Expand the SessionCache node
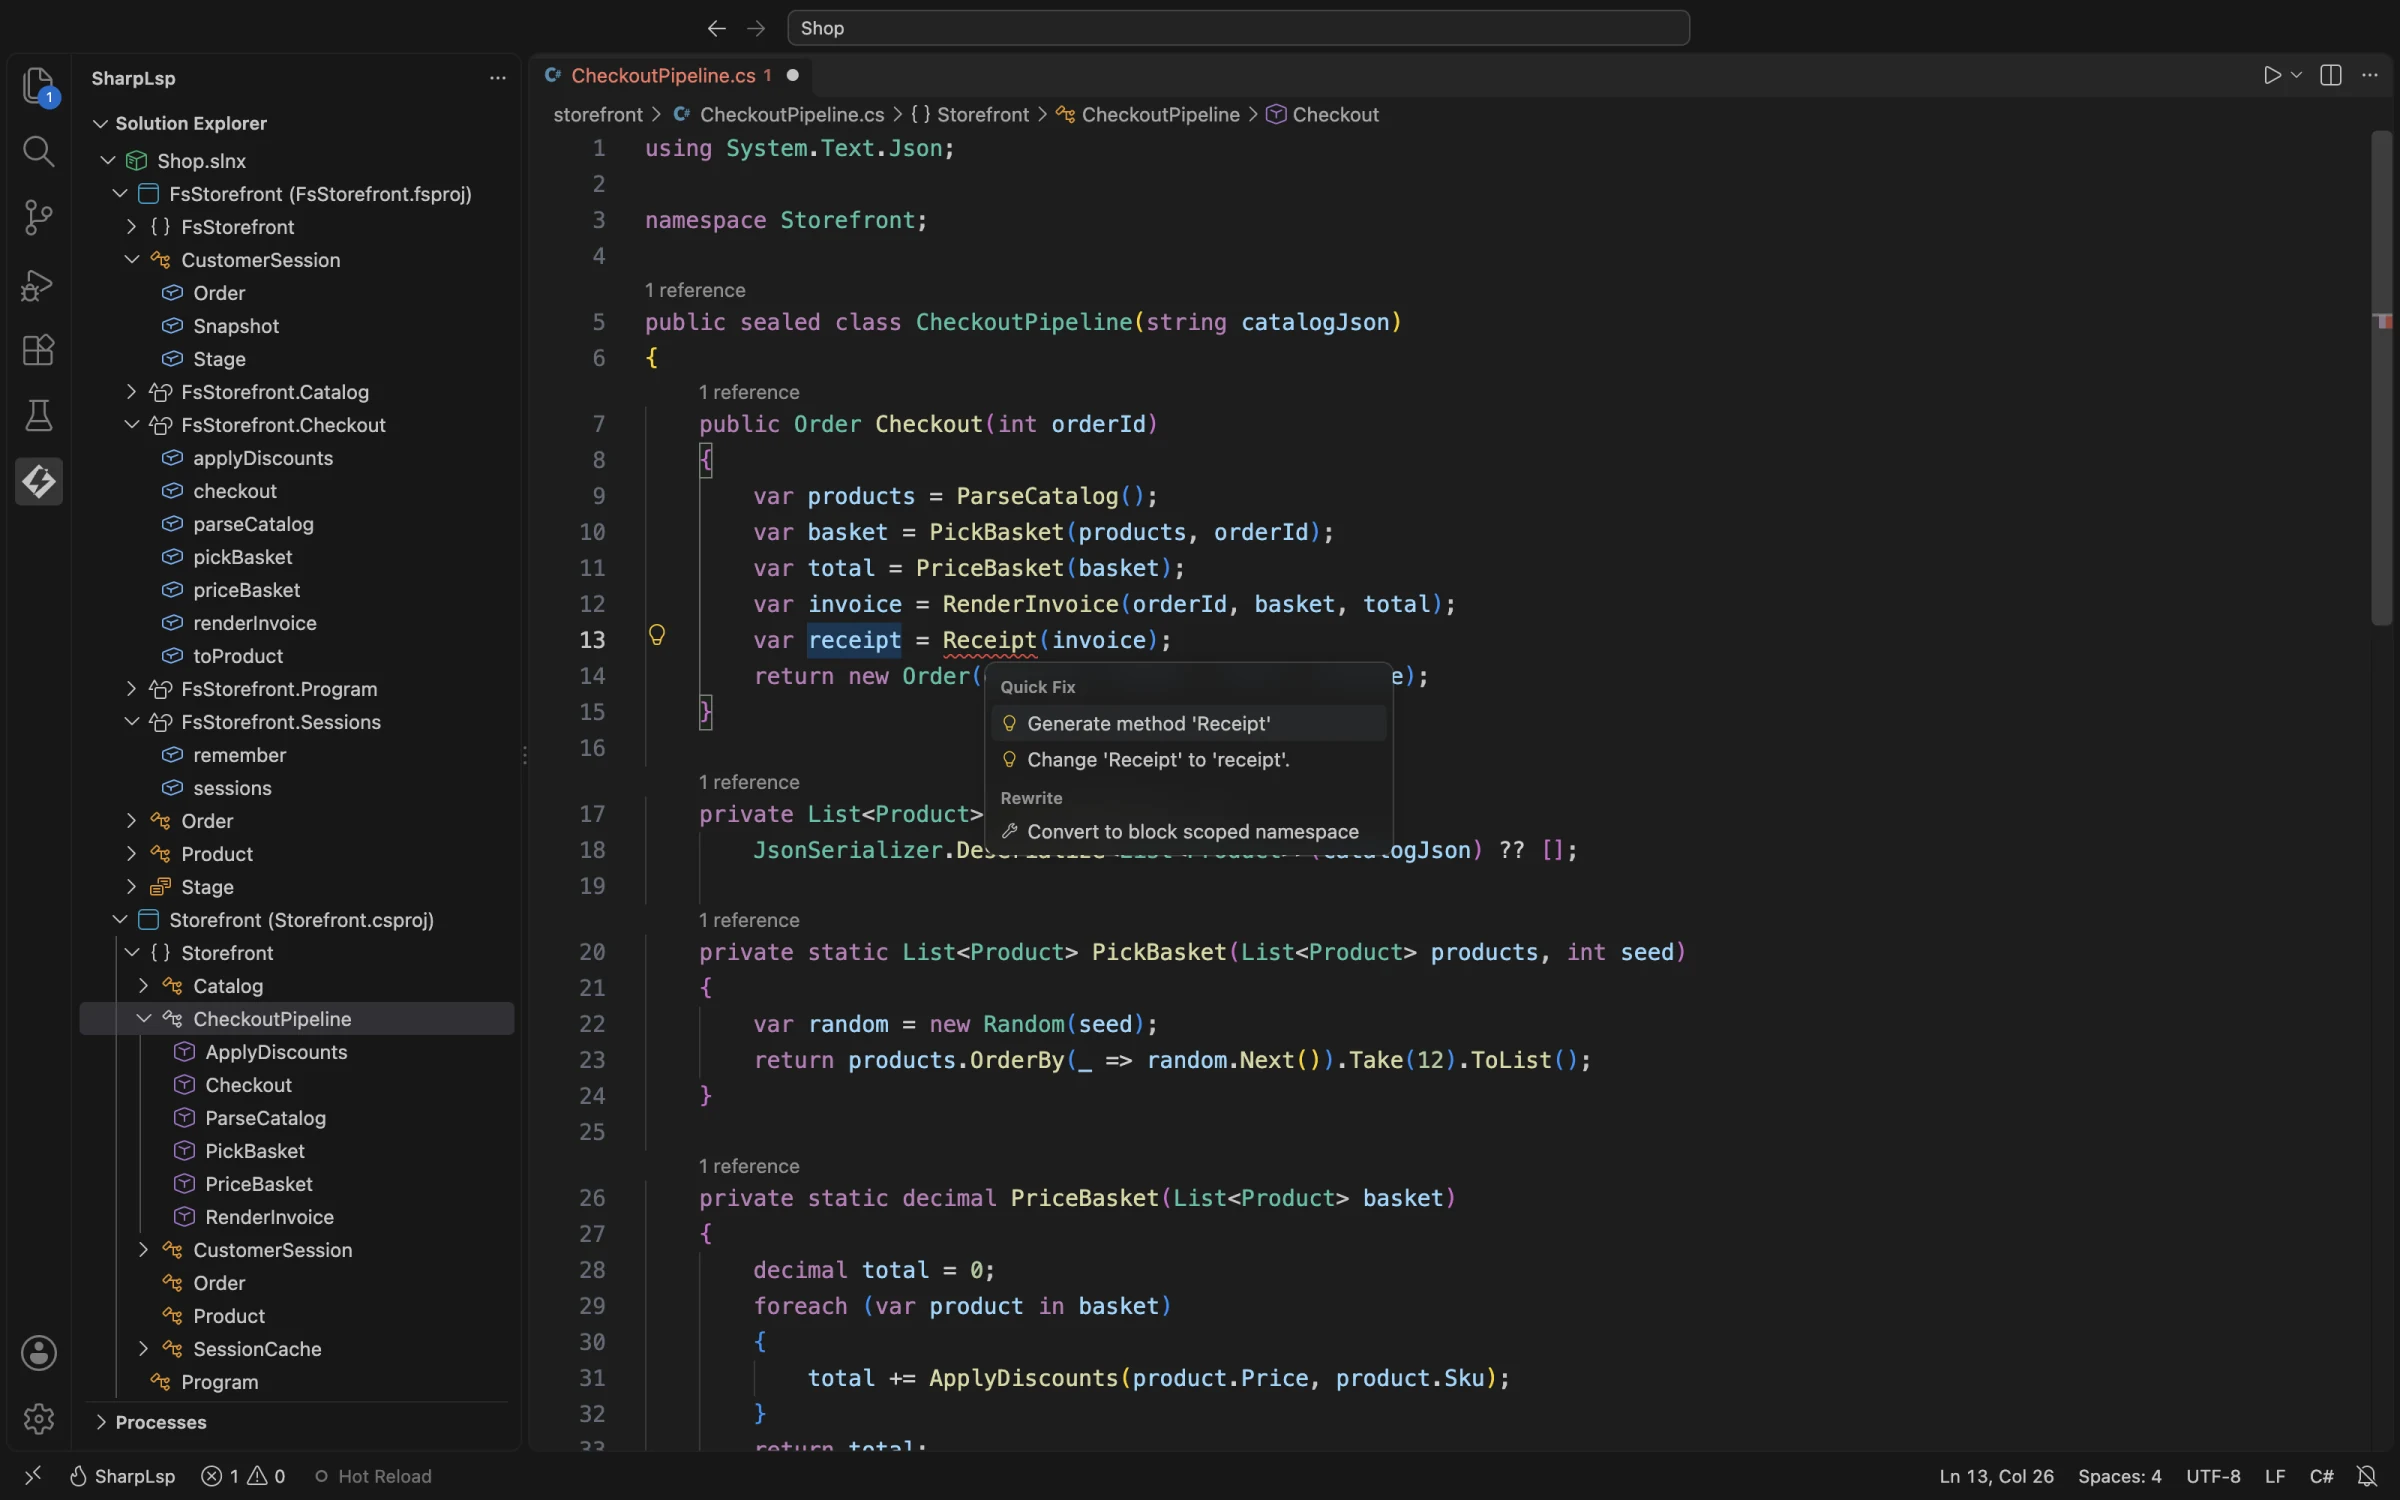This screenshot has width=2400, height=1500. pyautogui.click(x=143, y=1349)
